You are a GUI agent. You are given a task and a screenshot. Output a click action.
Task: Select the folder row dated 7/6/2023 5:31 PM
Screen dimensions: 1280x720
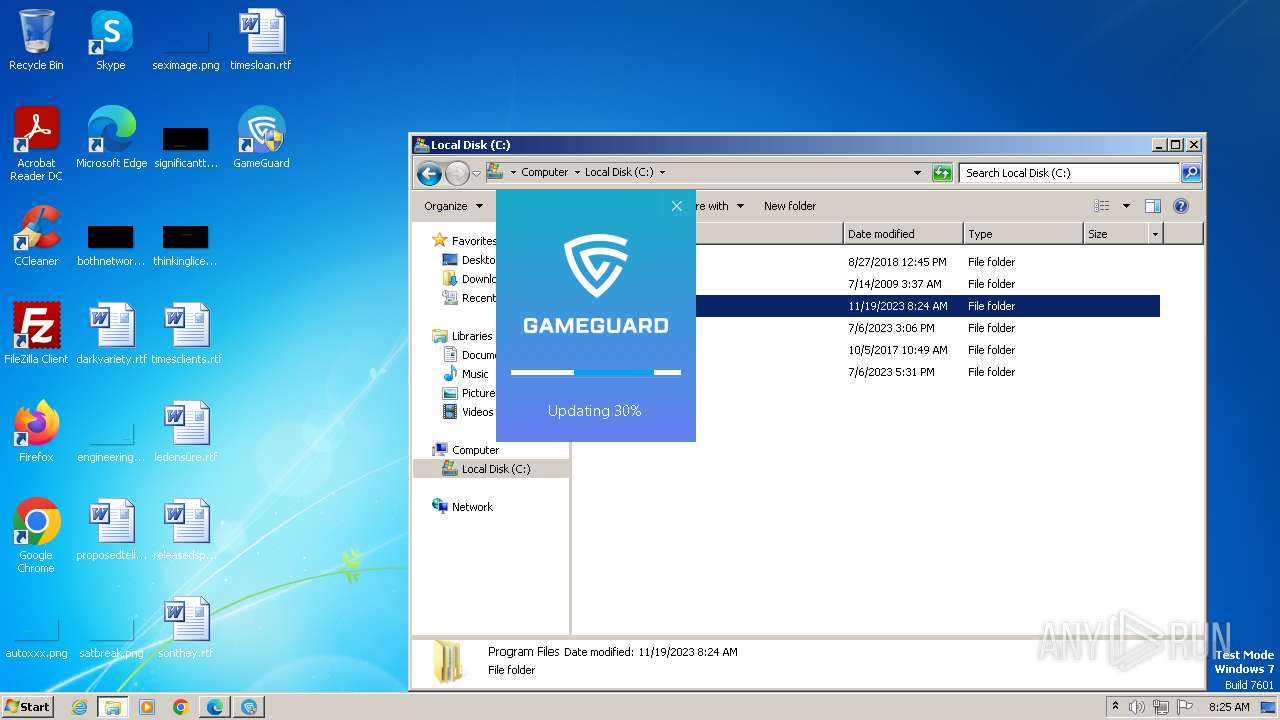point(868,372)
